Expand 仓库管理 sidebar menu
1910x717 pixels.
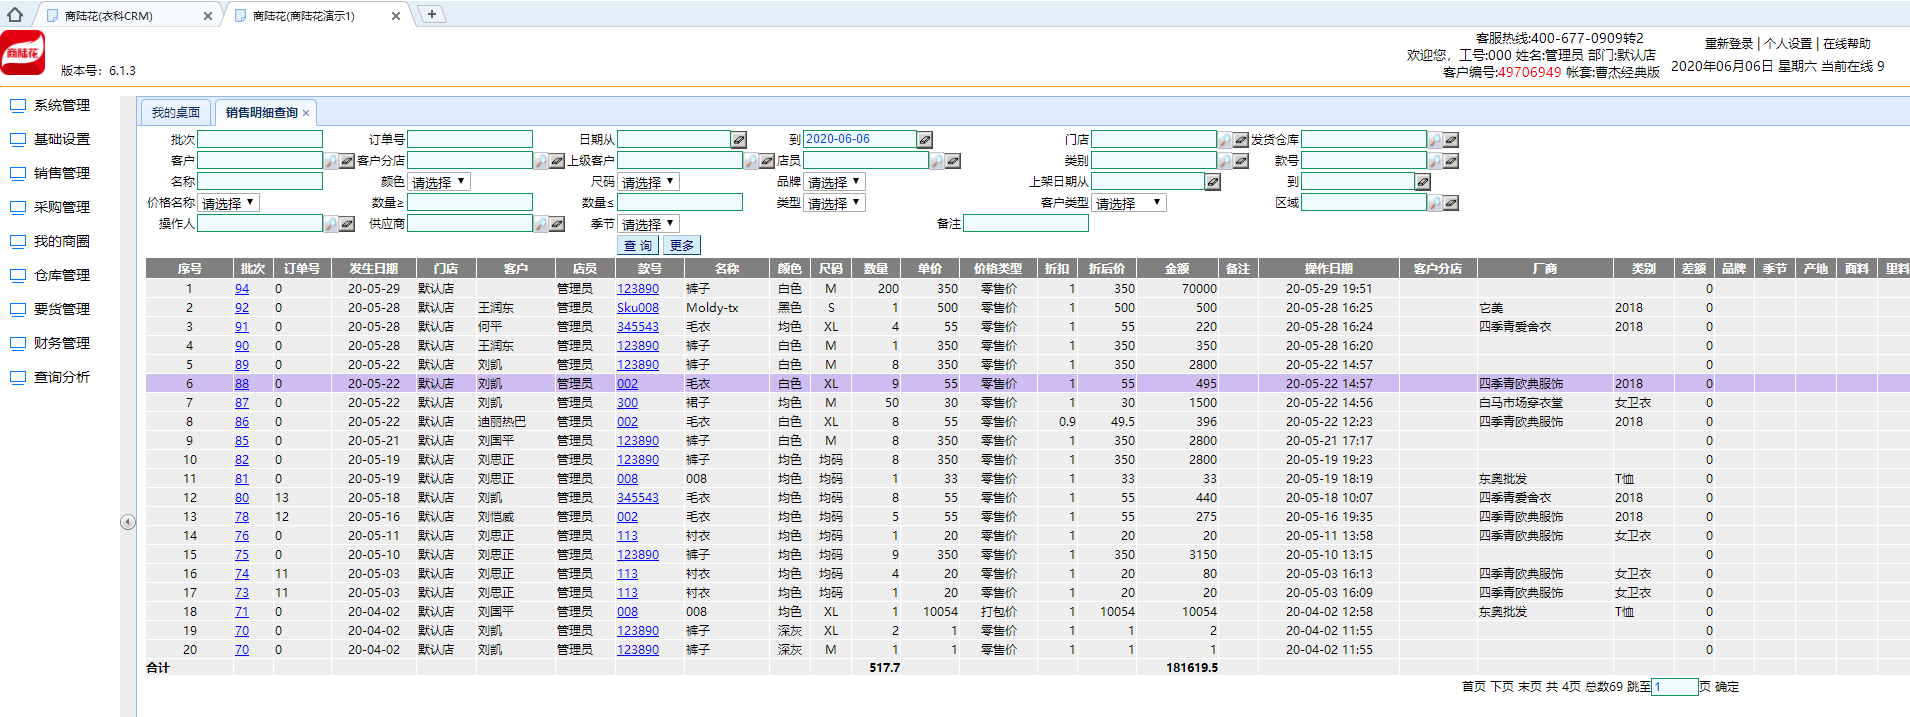pos(62,275)
